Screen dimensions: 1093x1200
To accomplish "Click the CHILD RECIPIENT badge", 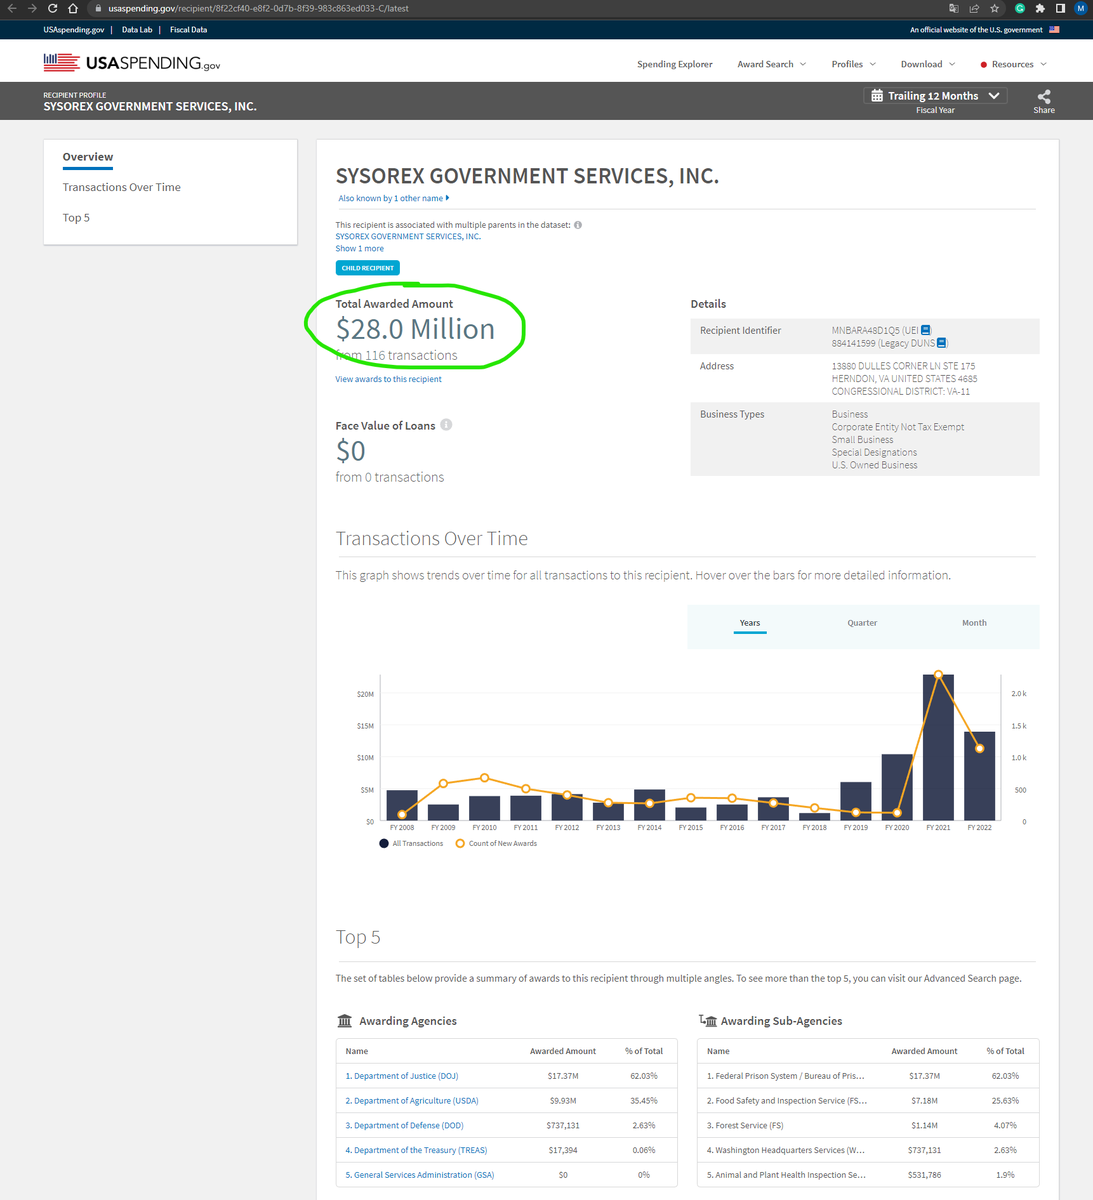I will 367,268.
